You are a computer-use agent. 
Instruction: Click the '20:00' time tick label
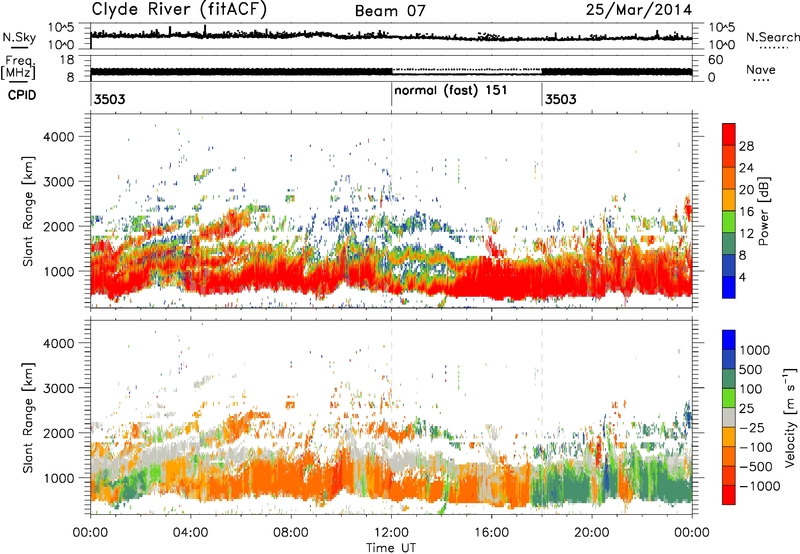point(591,533)
